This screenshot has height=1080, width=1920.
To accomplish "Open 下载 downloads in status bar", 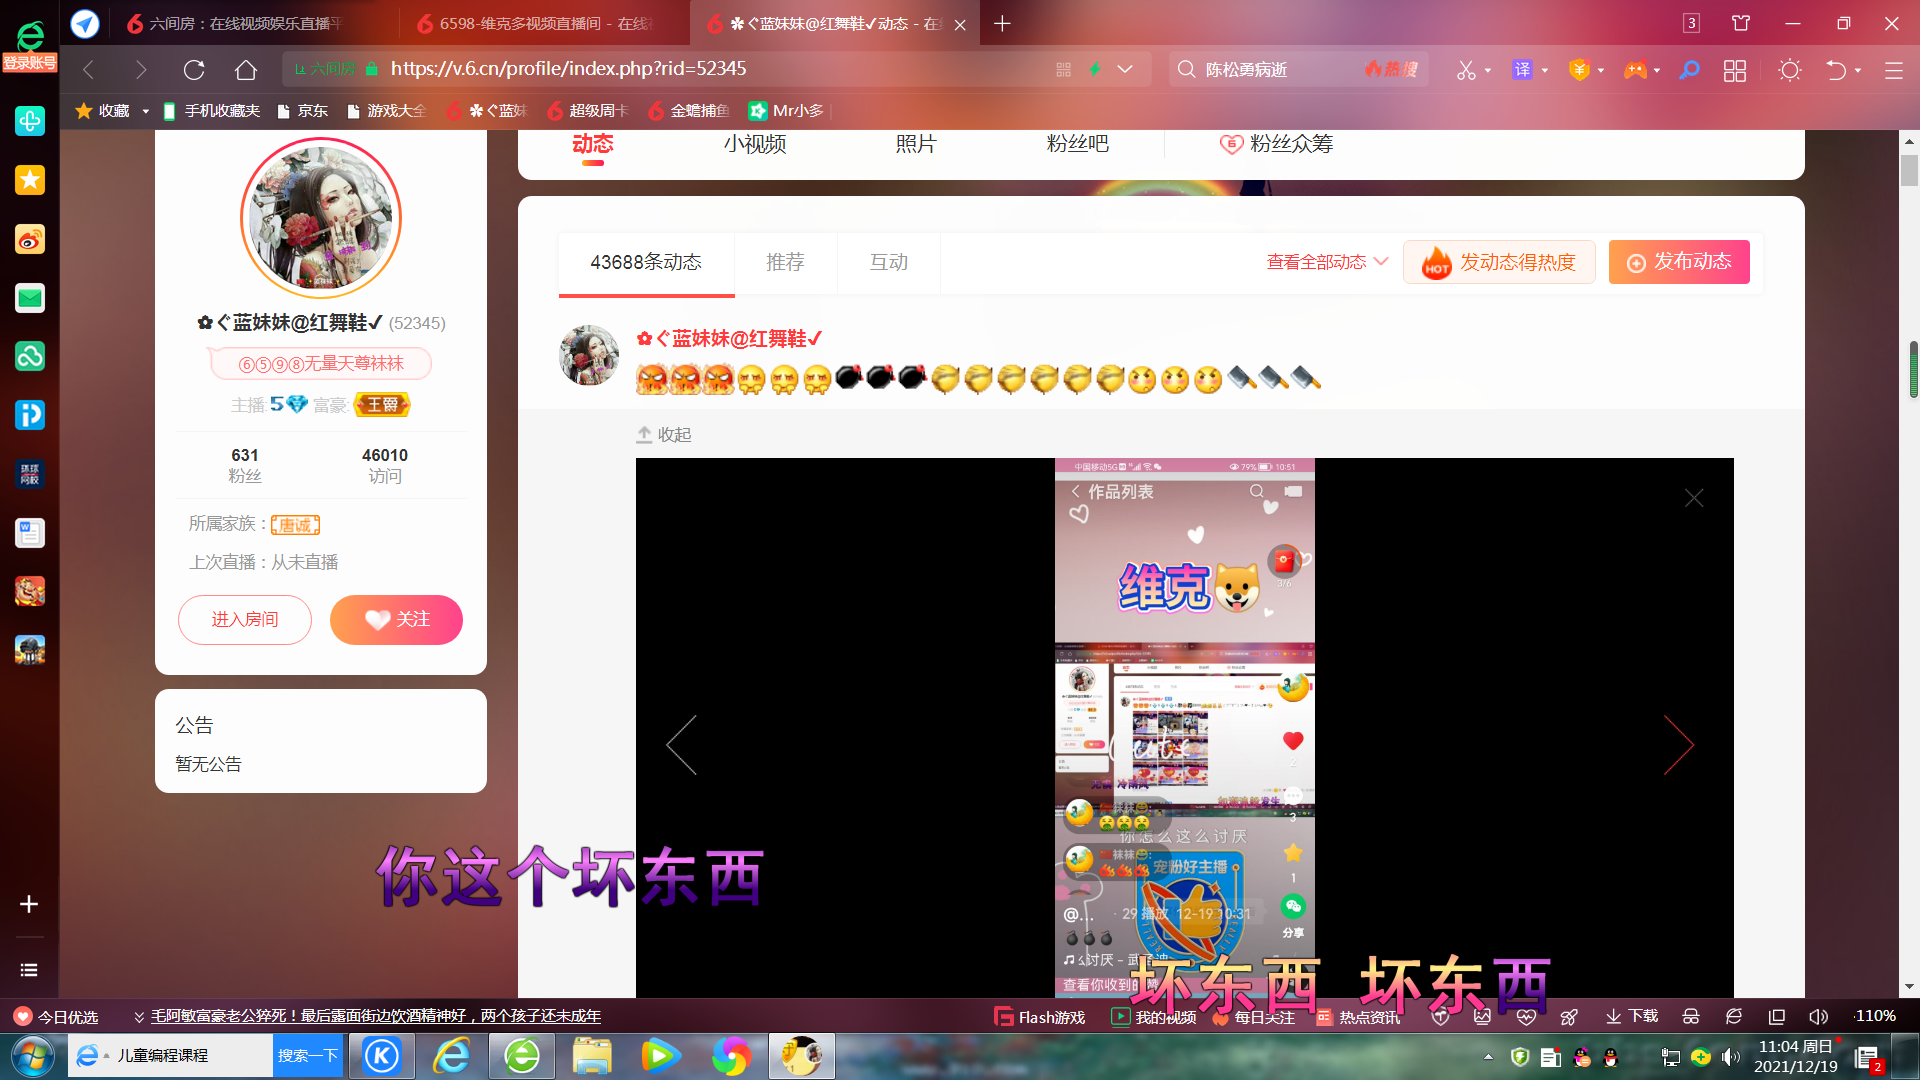I will coord(1632,1016).
